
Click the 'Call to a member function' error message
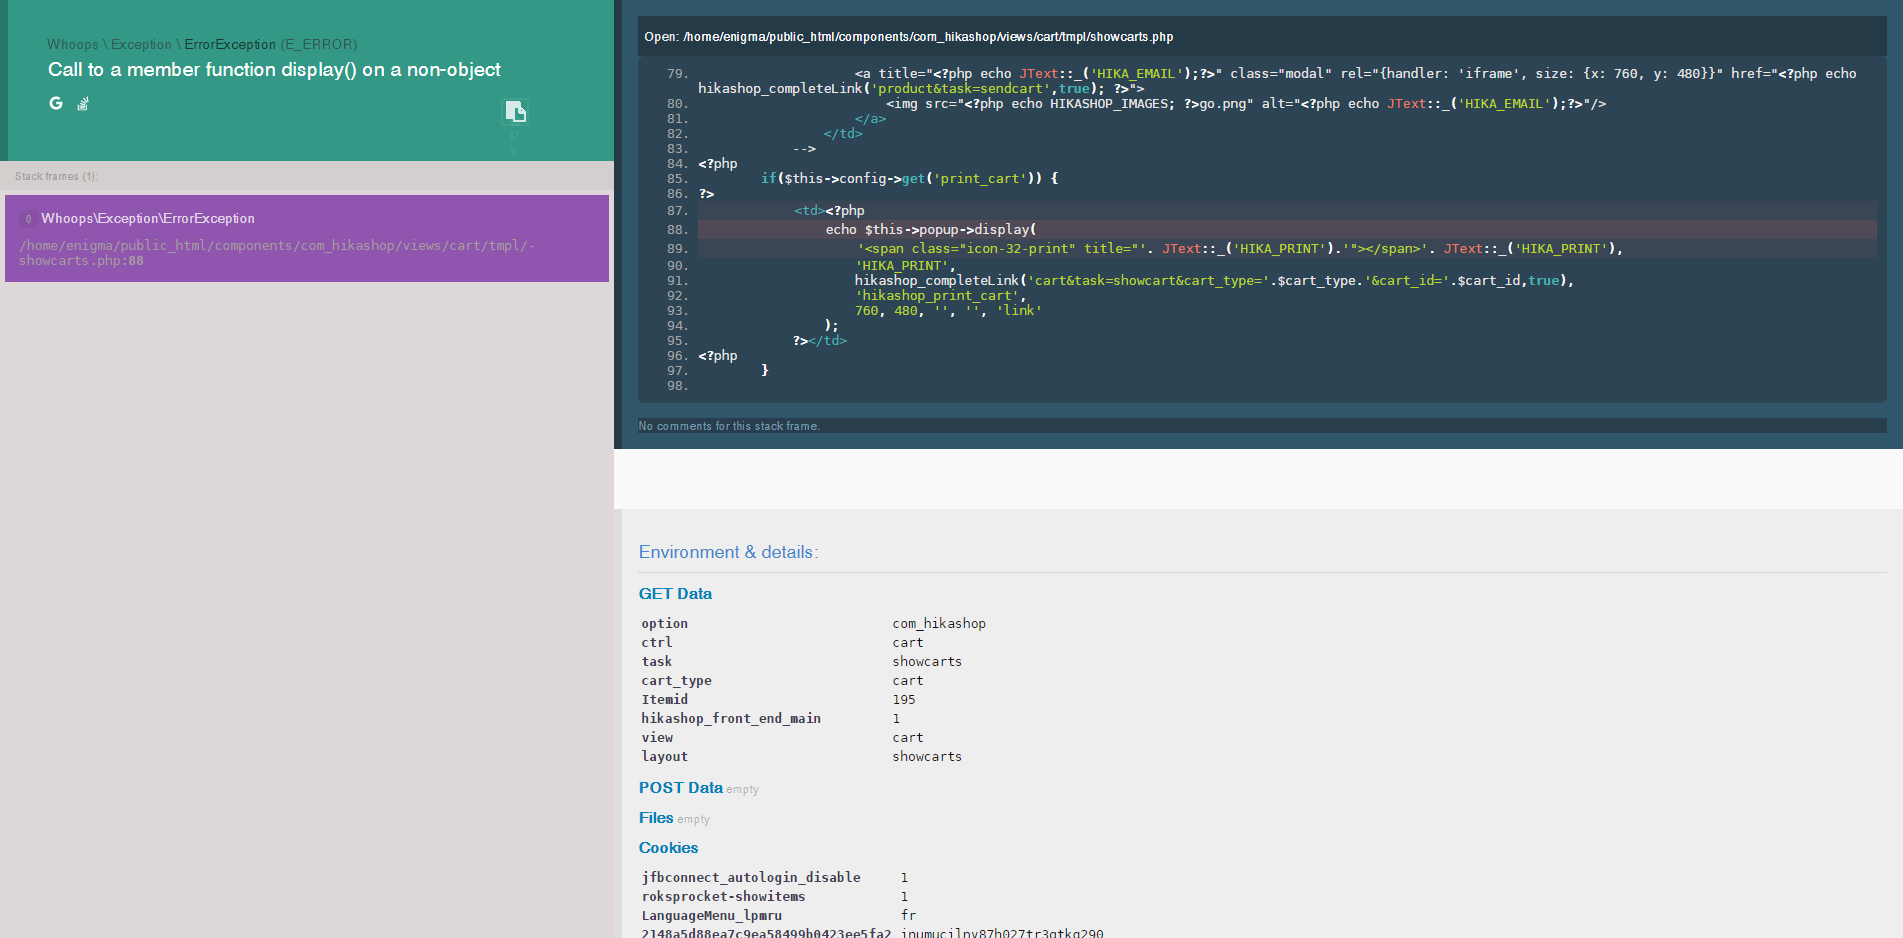[274, 70]
